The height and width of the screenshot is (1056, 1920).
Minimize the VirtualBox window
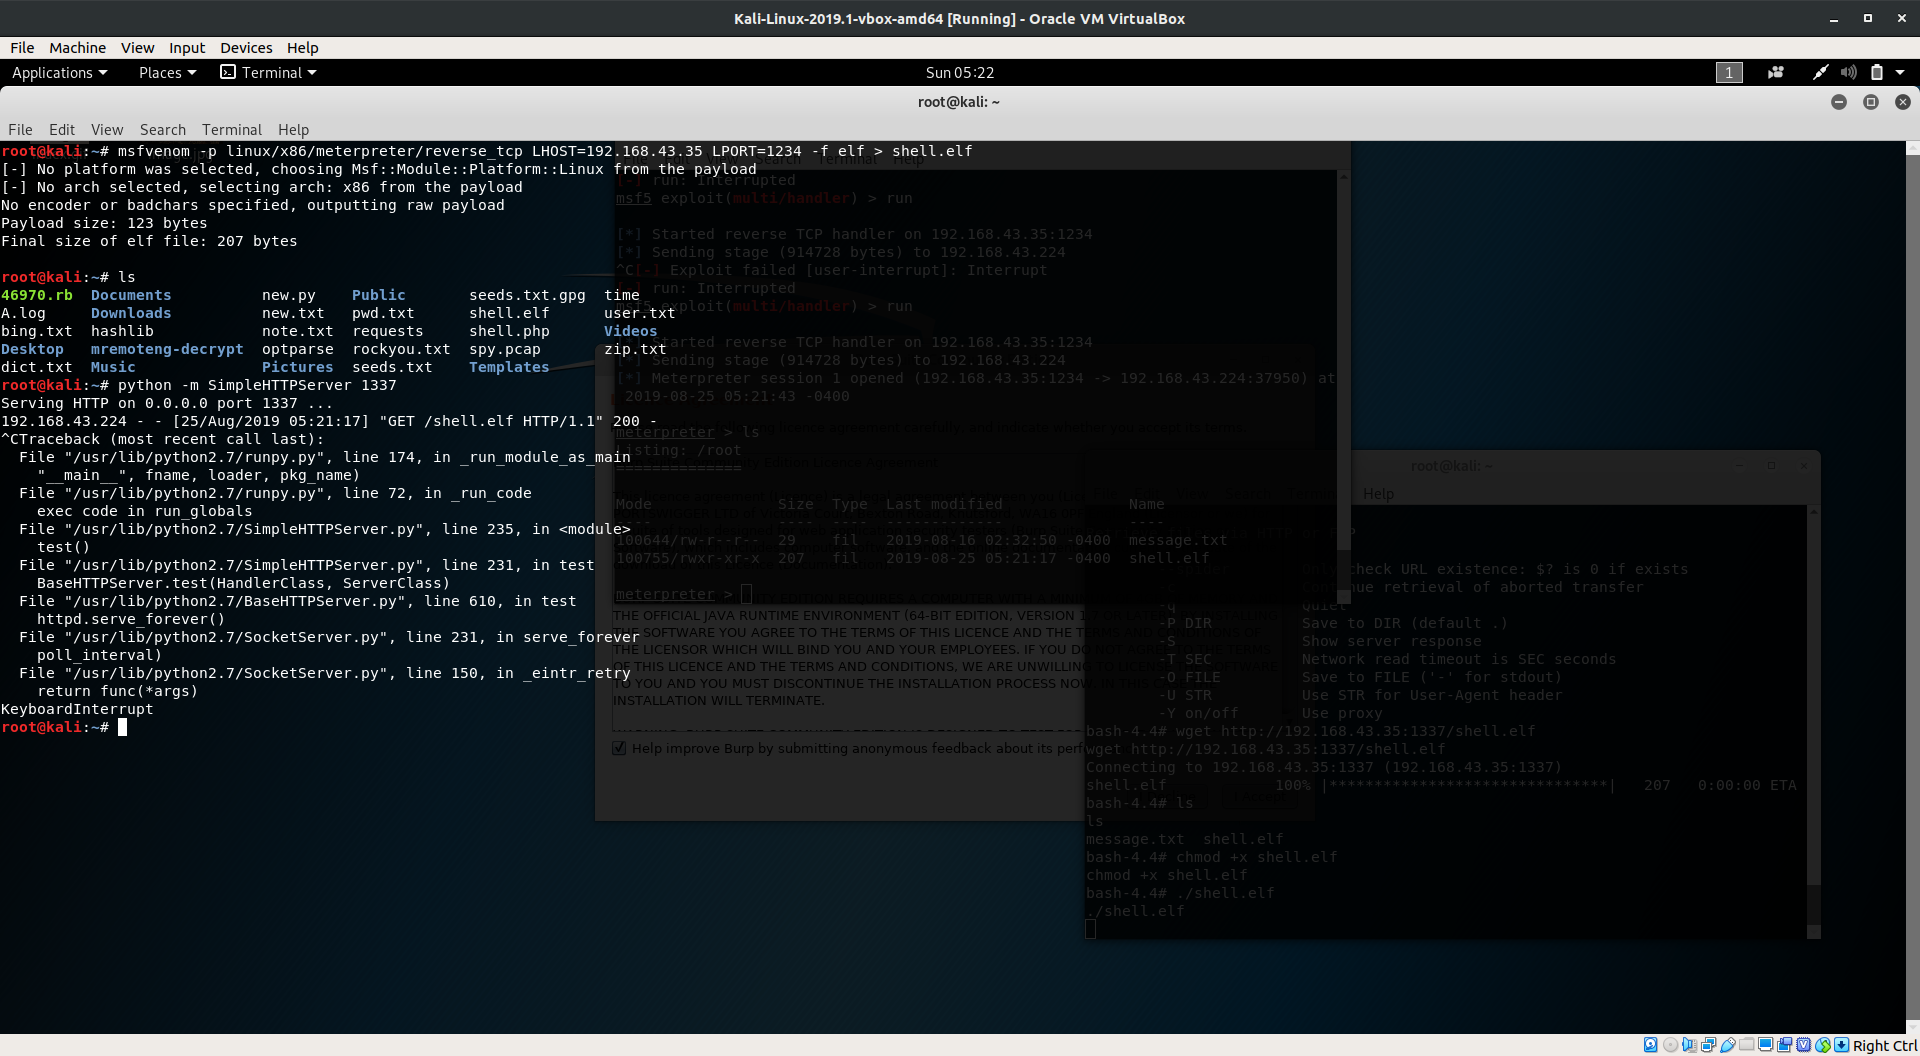[x=1833, y=19]
